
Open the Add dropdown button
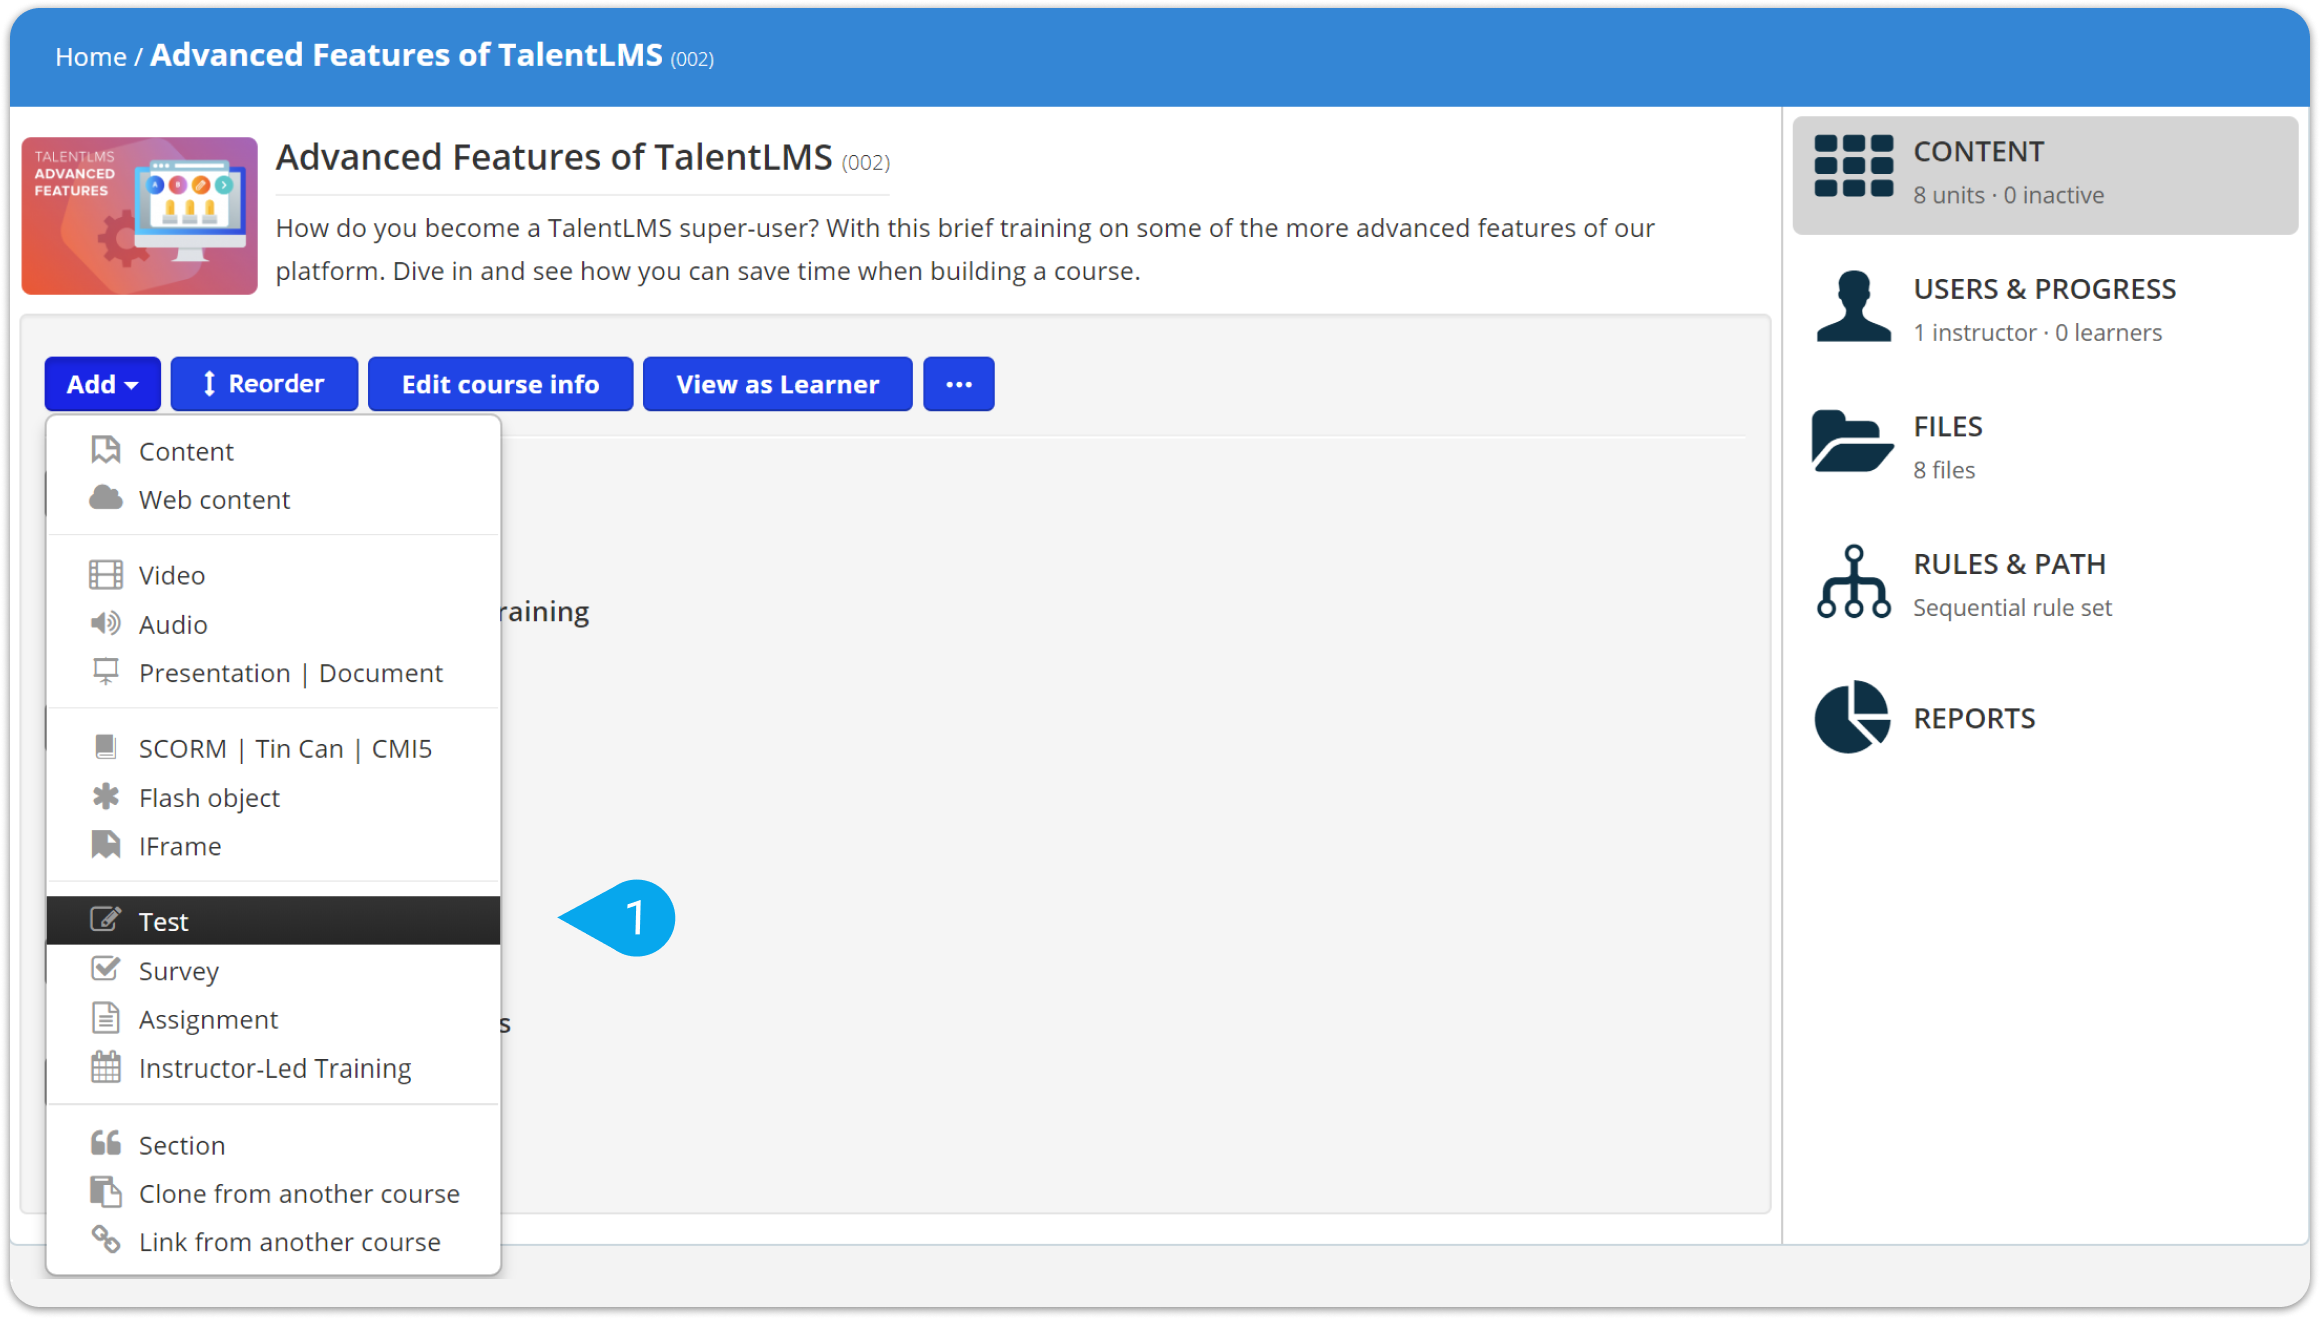[x=102, y=384]
